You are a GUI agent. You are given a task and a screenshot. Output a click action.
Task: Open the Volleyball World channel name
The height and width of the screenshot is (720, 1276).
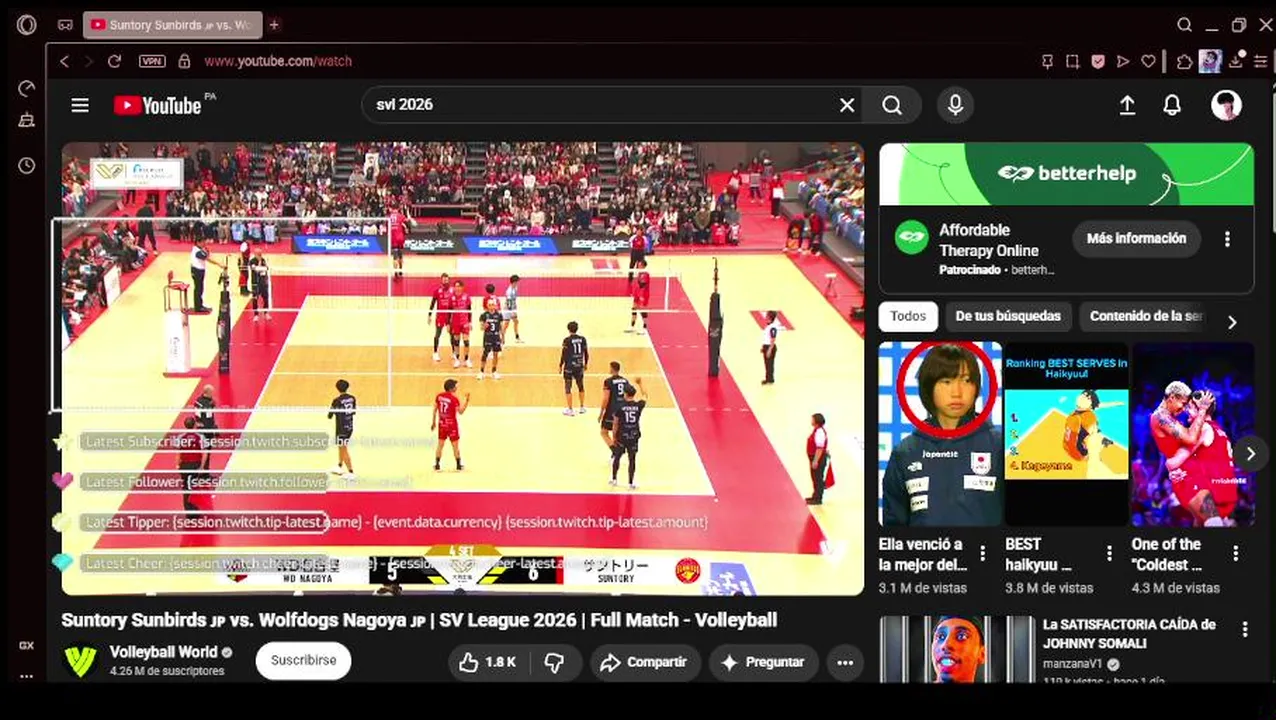coord(163,652)
